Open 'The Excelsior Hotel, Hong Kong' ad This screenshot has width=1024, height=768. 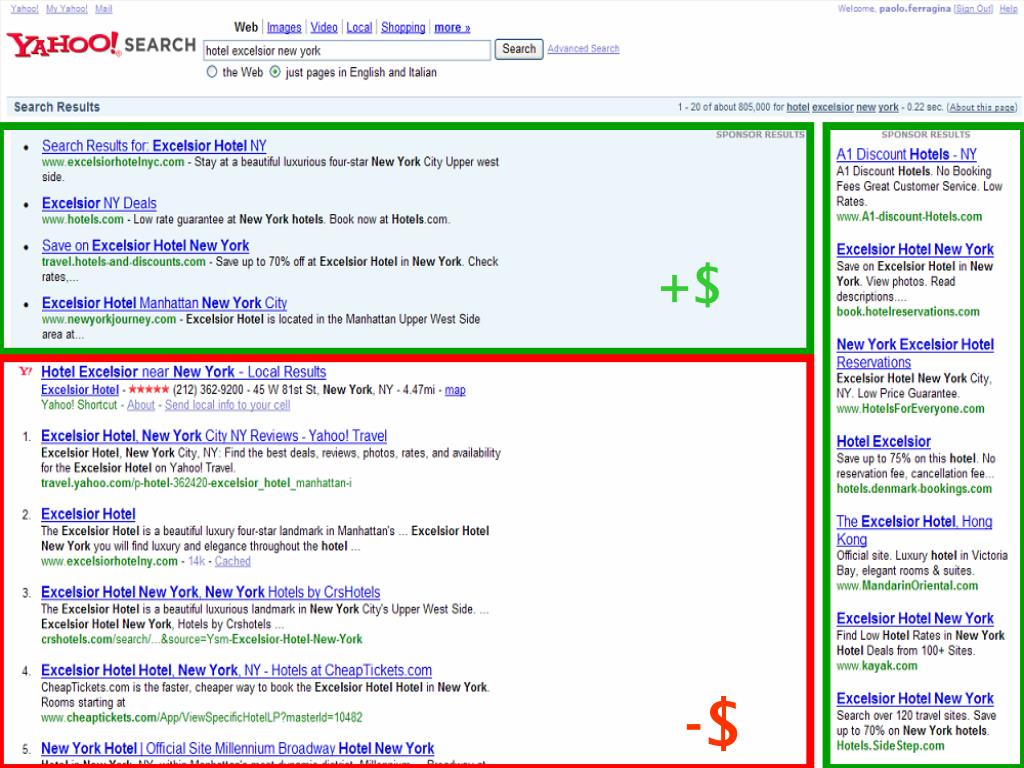coord(914,530)
